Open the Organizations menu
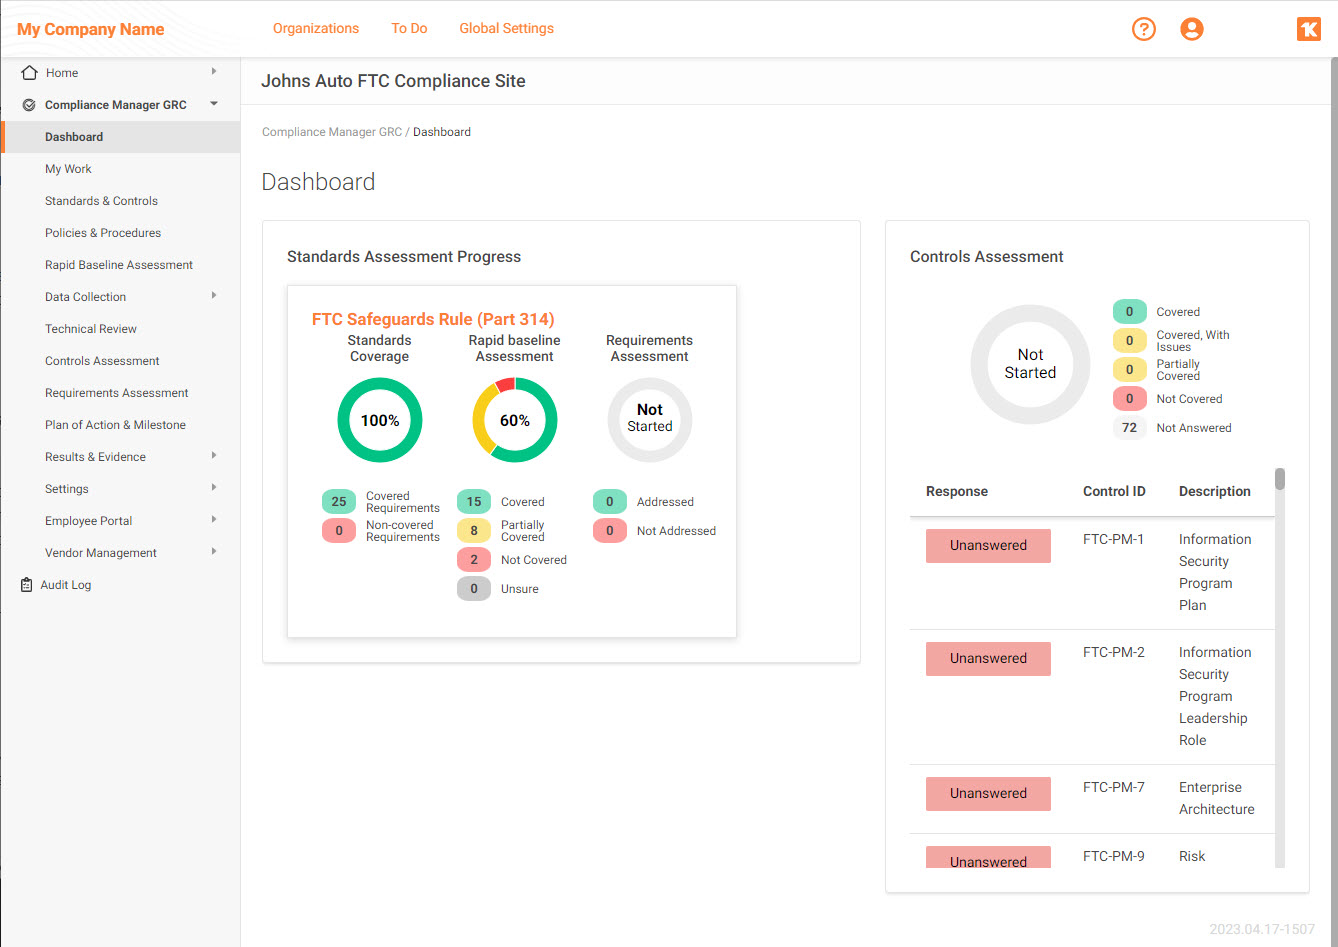The image size is (1338, 947). [315, 29]
